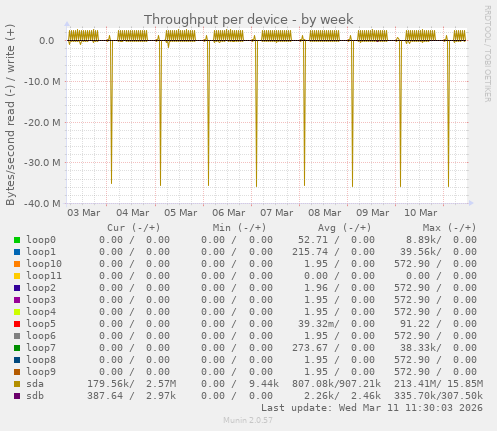Click the Bytes/second read/write axis title

(10, 115)
